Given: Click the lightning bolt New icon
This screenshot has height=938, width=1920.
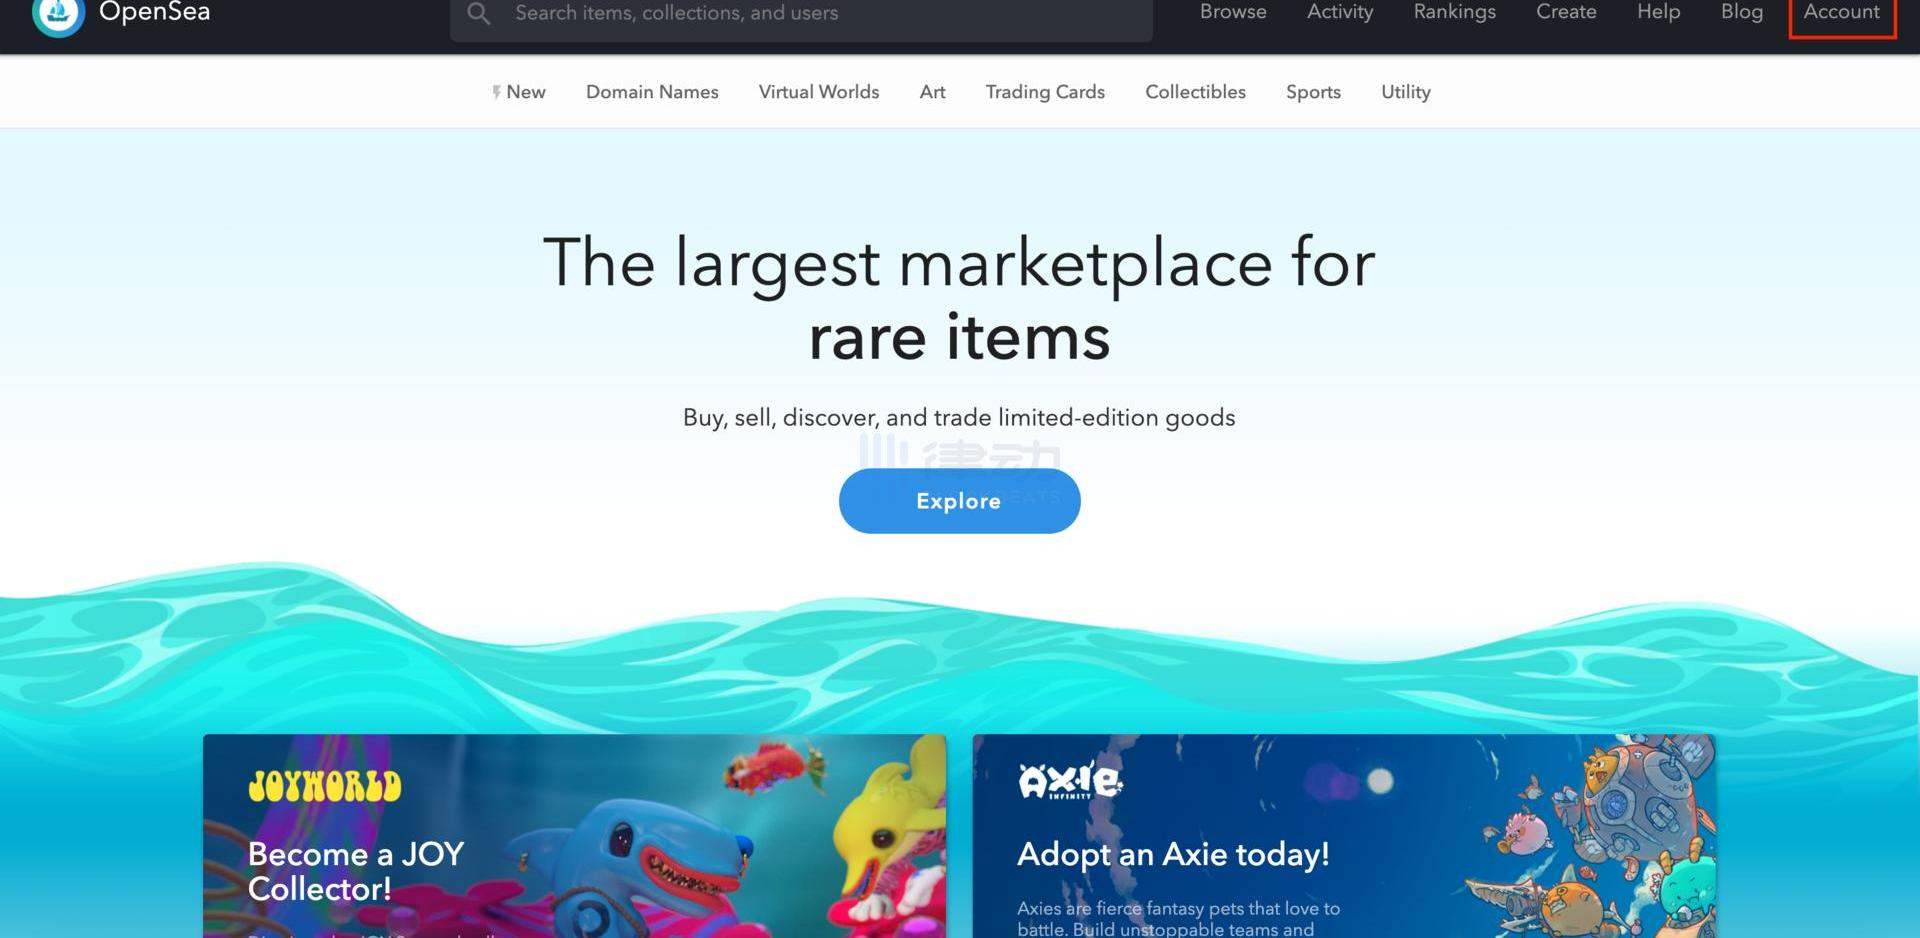Looking at the screenshot, I should click(496, 92).
